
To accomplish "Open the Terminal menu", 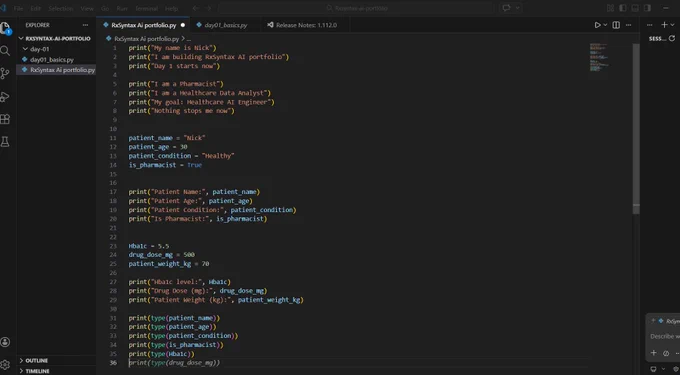I will 146,8.
